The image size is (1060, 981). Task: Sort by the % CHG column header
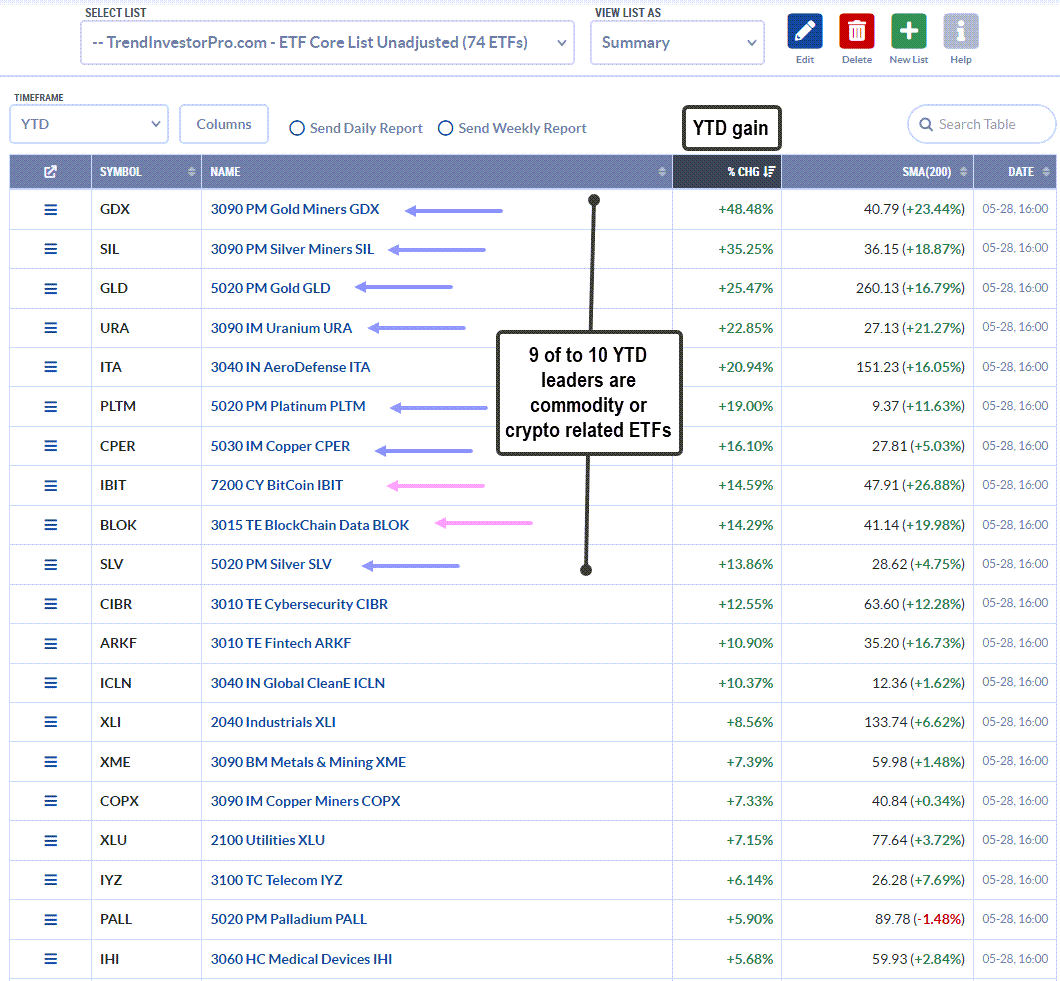click(x=727, y=172)
